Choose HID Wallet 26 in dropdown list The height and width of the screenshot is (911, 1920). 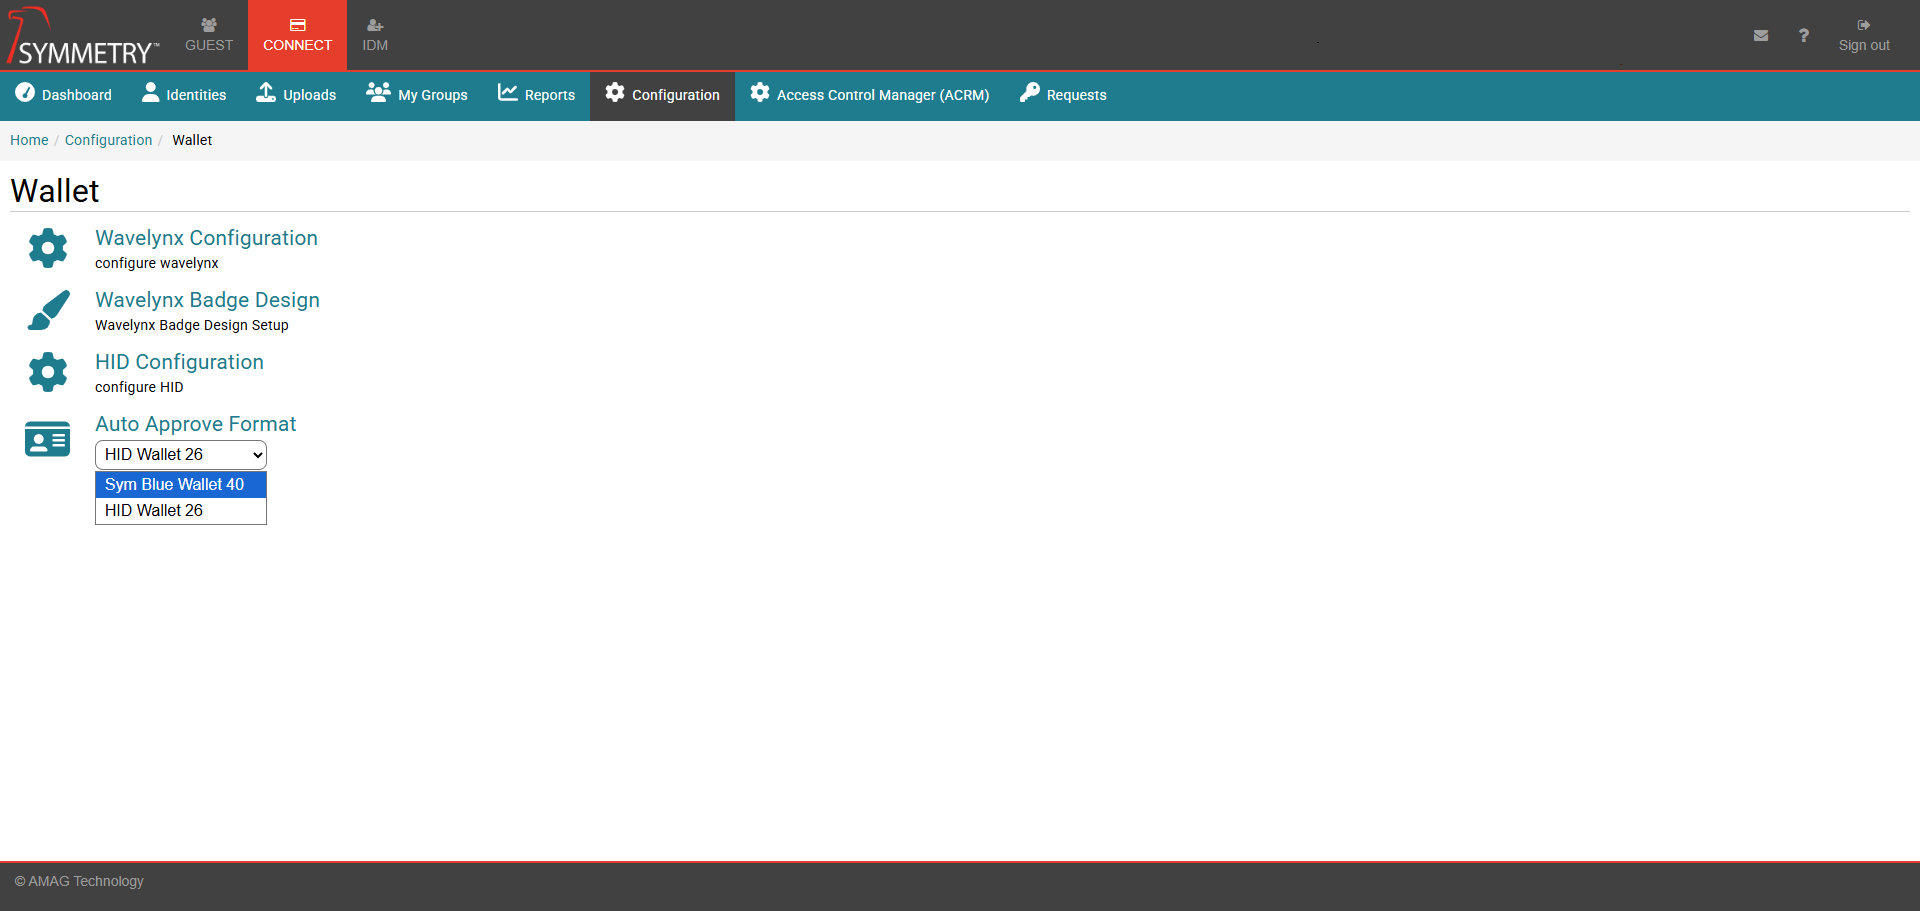[x=181, y=510]
